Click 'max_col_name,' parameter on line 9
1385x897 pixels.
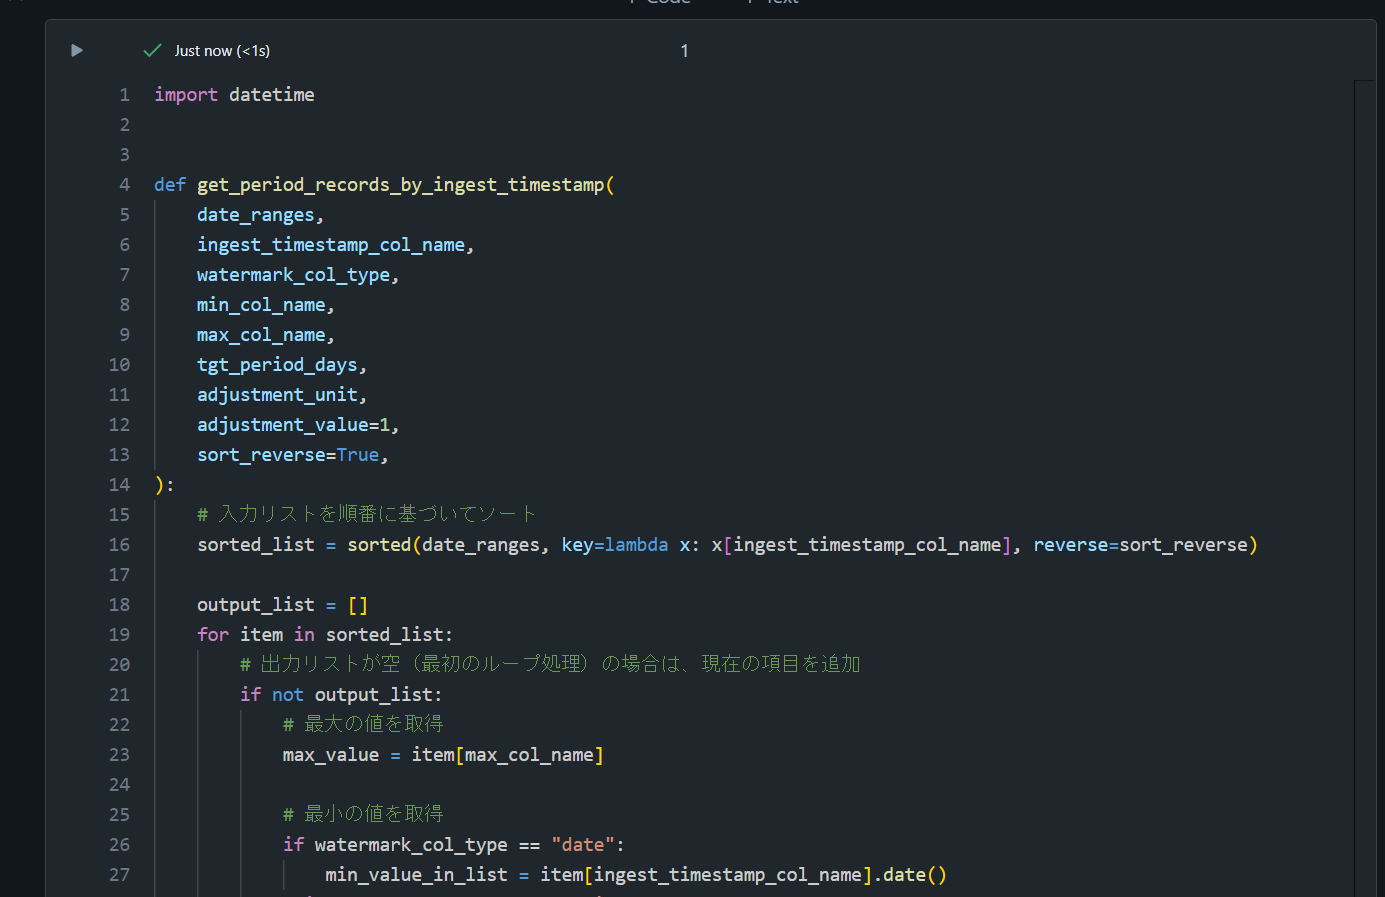click(x=266, y=335)
